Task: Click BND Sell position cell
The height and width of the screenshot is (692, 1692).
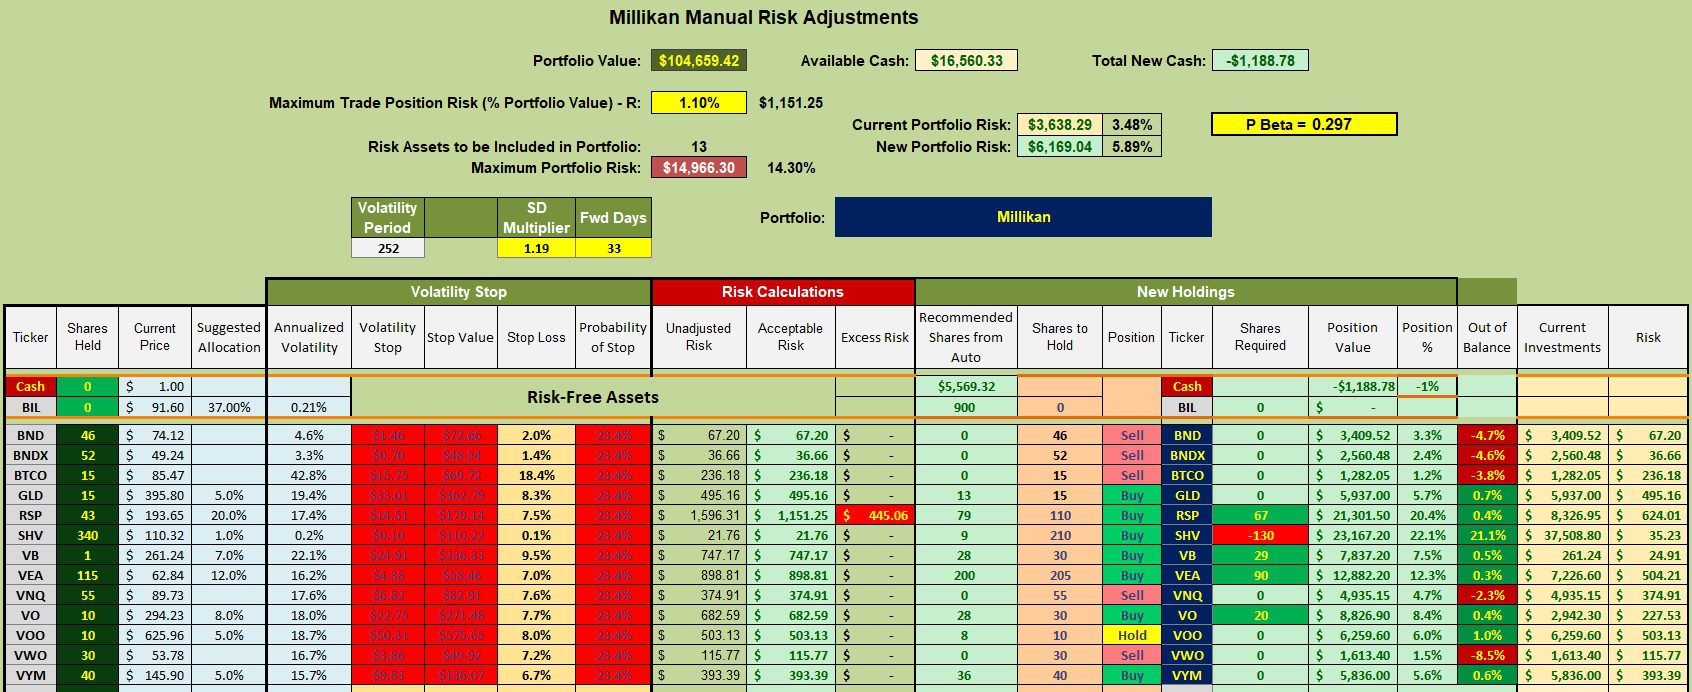Action: coord(1132,436)
